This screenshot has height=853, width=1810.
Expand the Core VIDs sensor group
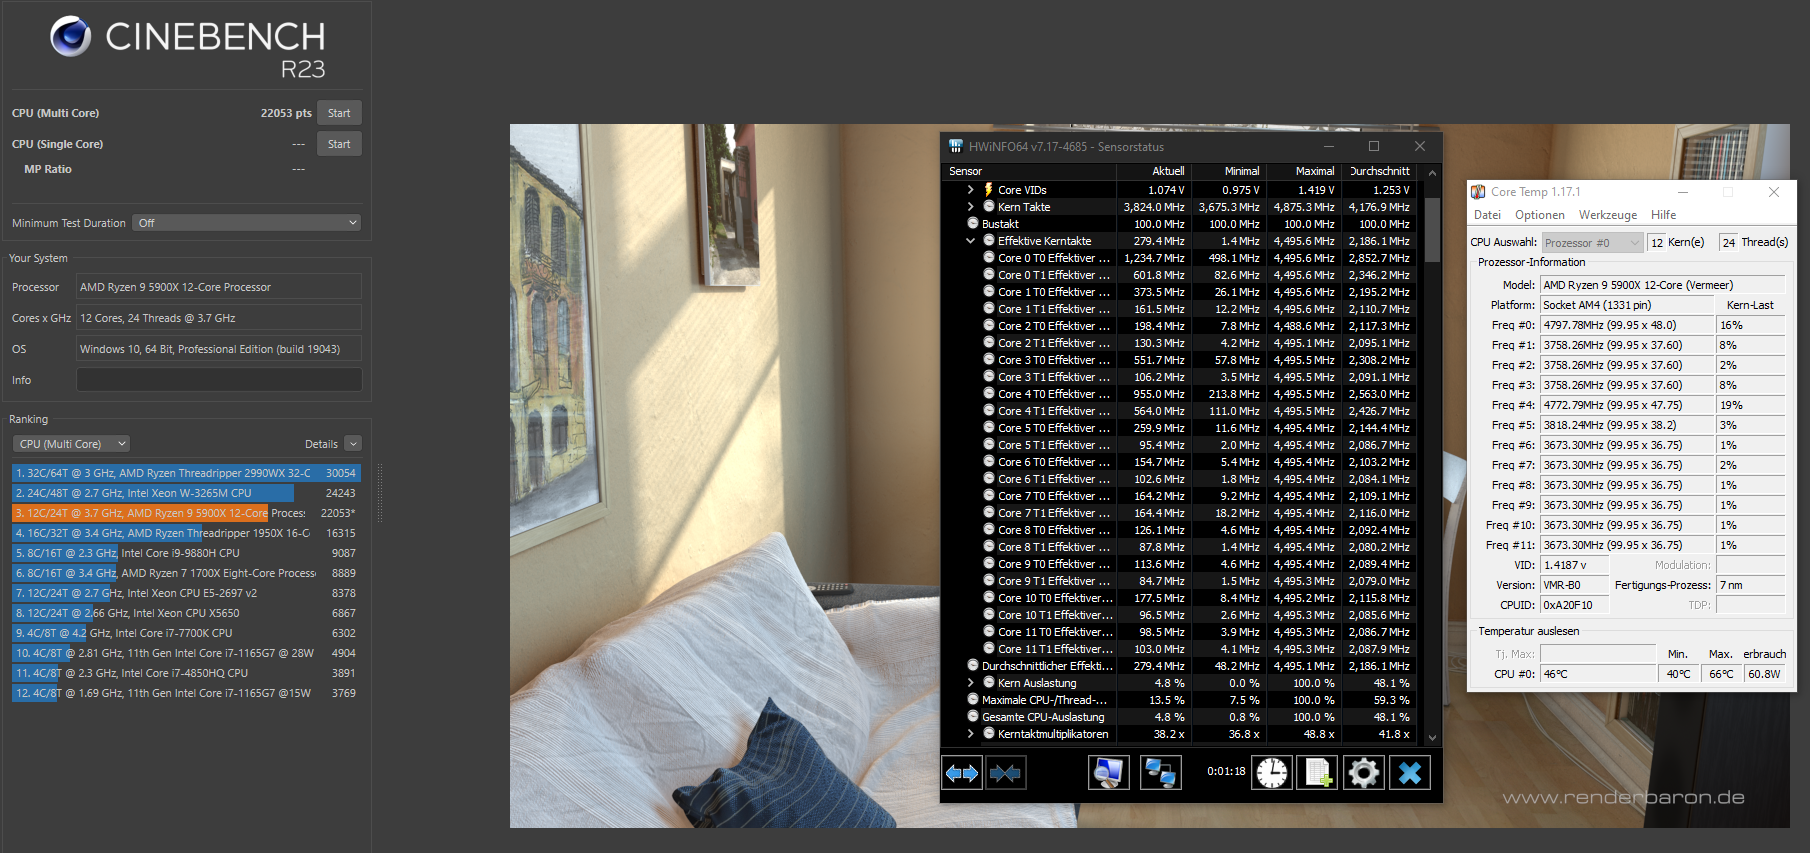point(970,190)
